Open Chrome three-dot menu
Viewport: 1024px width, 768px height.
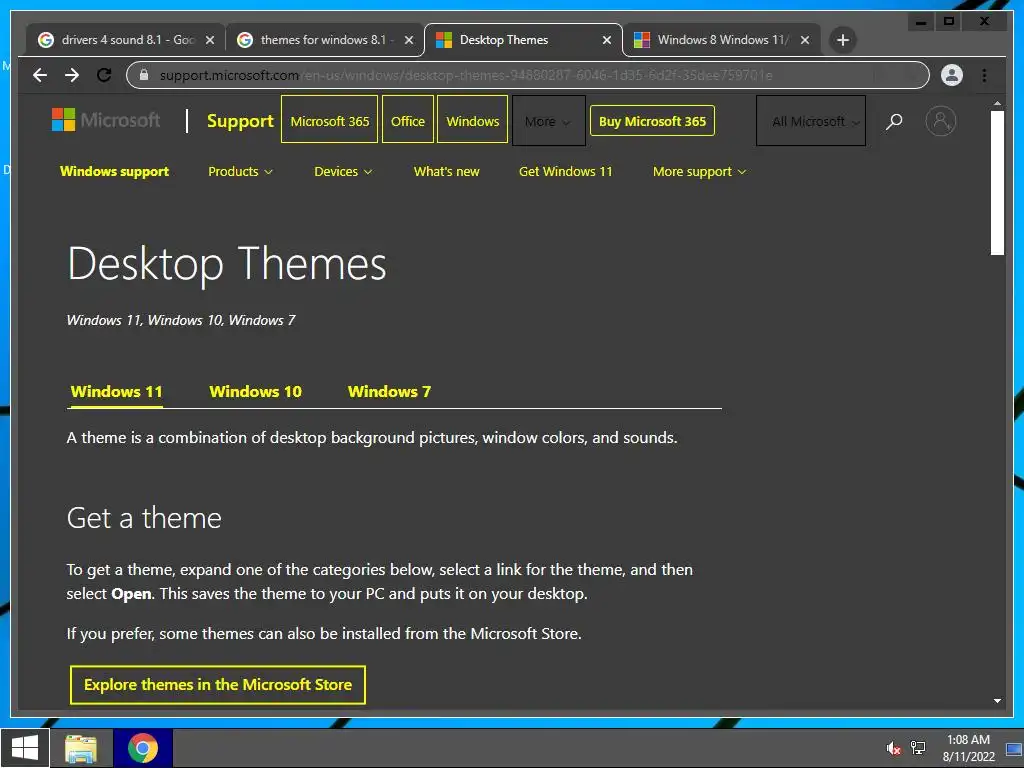pos(984,75)
